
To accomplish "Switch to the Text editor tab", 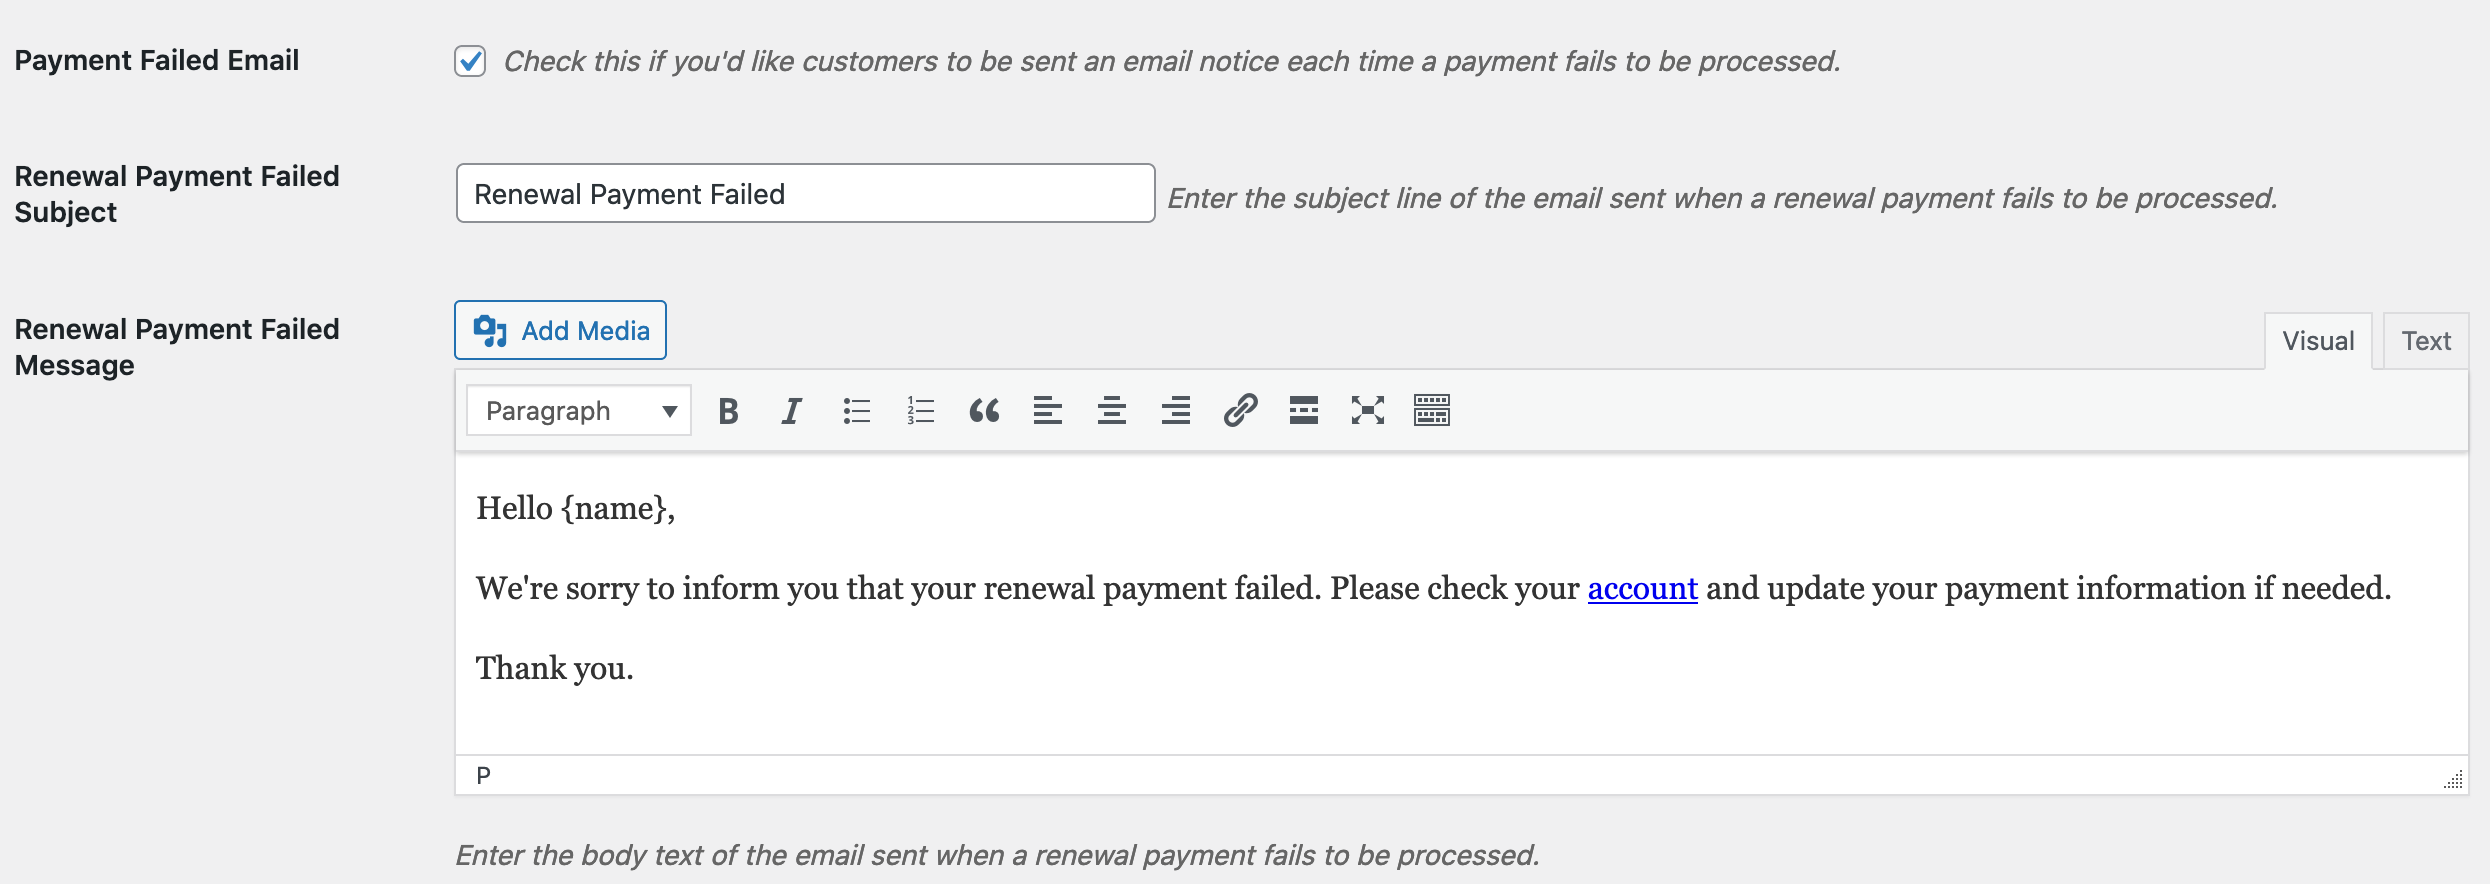I will coord(2426,341).
